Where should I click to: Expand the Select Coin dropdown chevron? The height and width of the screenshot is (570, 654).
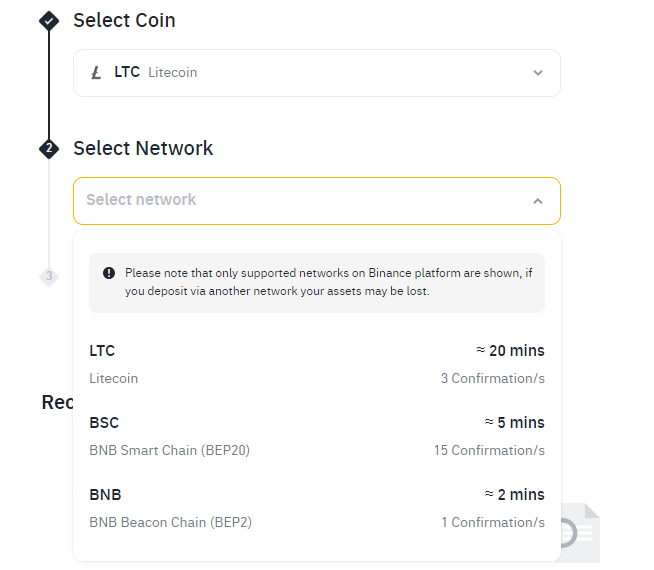click(x=538, y=73)
